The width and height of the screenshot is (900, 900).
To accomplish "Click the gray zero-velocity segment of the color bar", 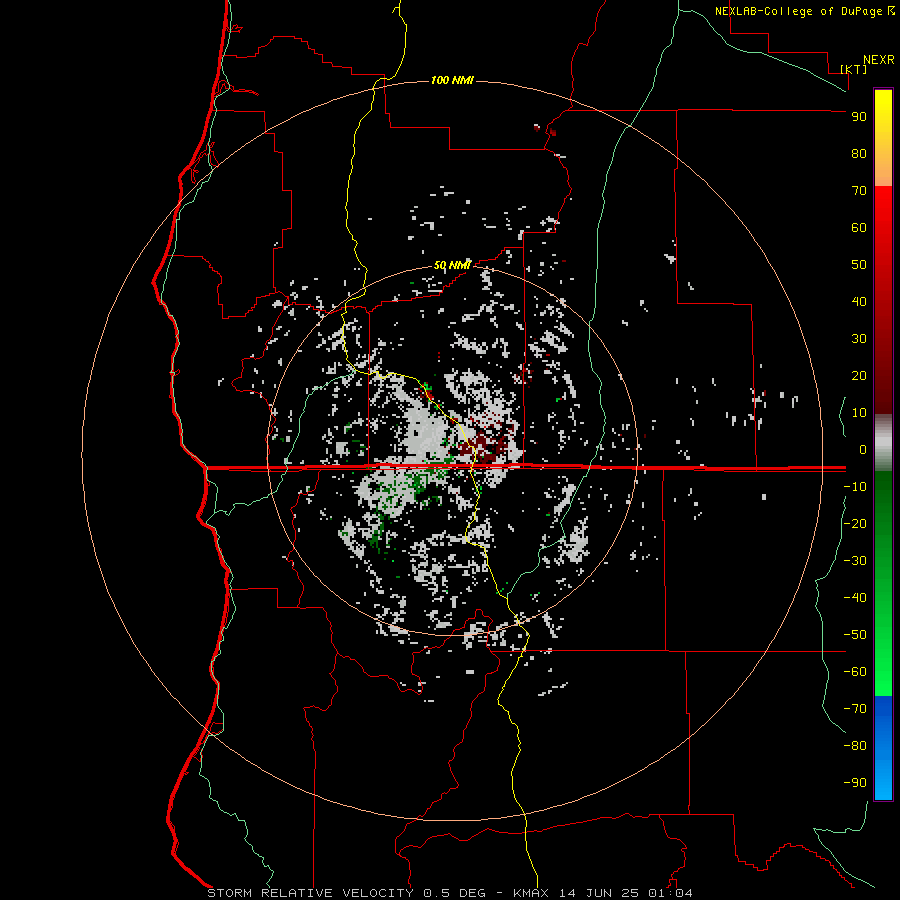I will (x=883, y=443).
